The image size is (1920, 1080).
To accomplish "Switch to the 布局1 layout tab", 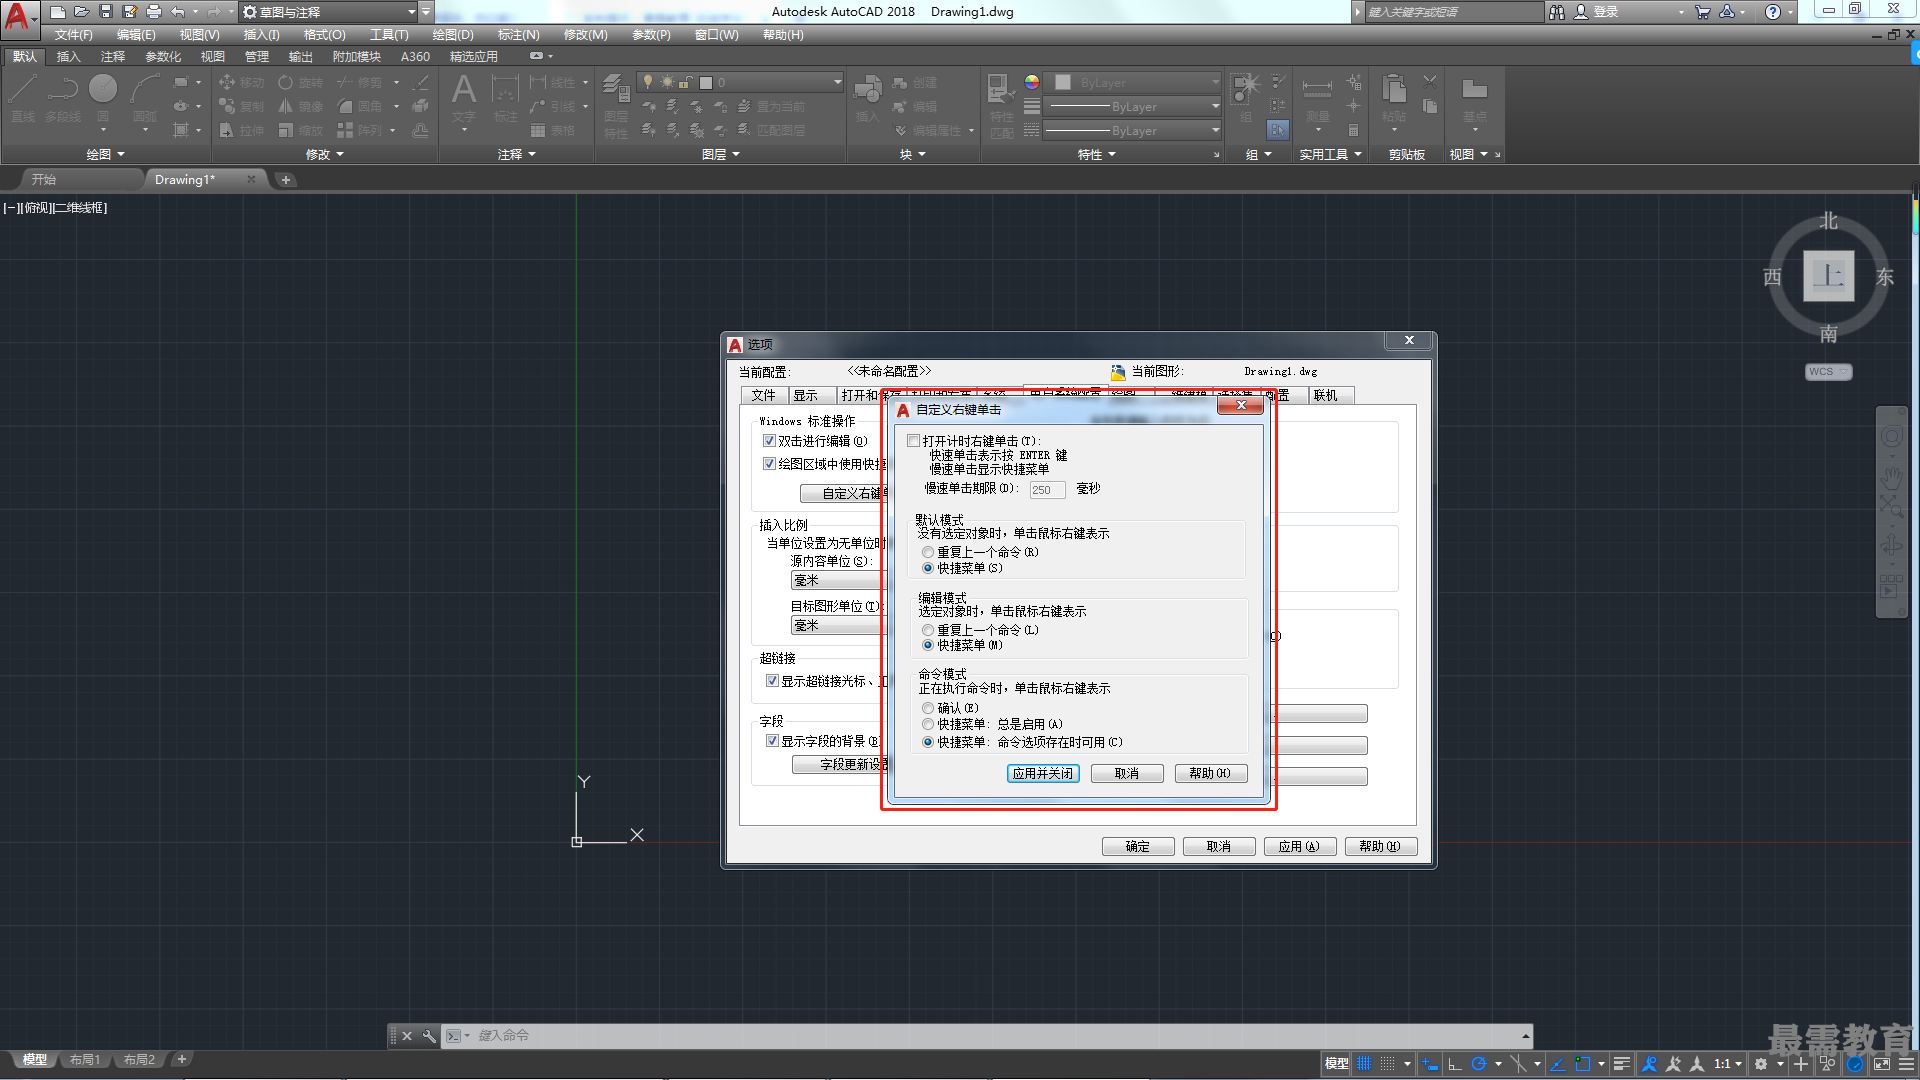I will pos(85,1060).
